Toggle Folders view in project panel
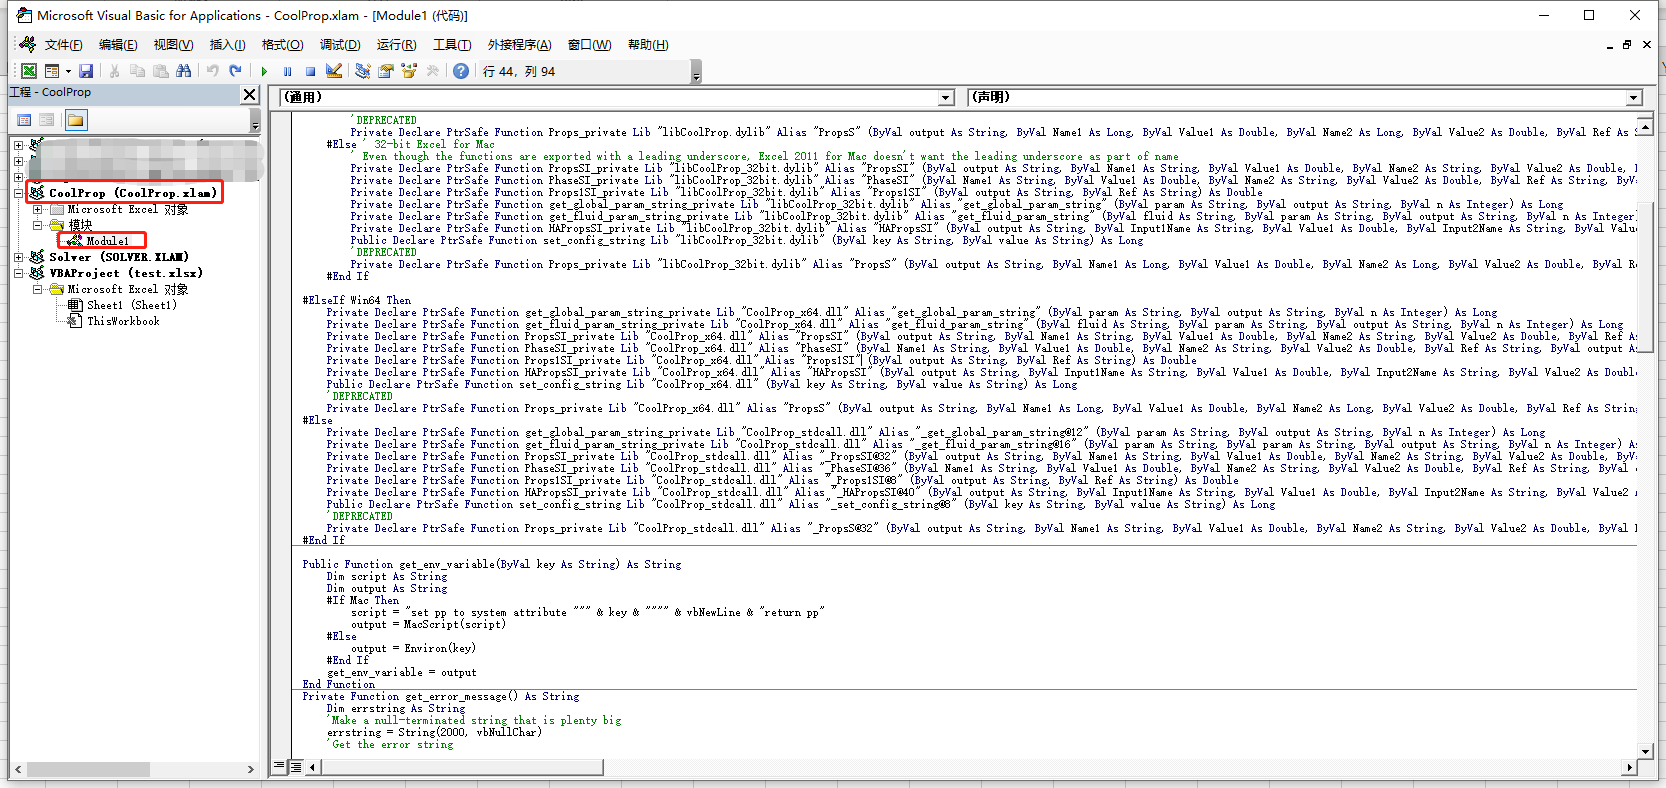This screenshot has height=788, width=1666. pos(76,120)
